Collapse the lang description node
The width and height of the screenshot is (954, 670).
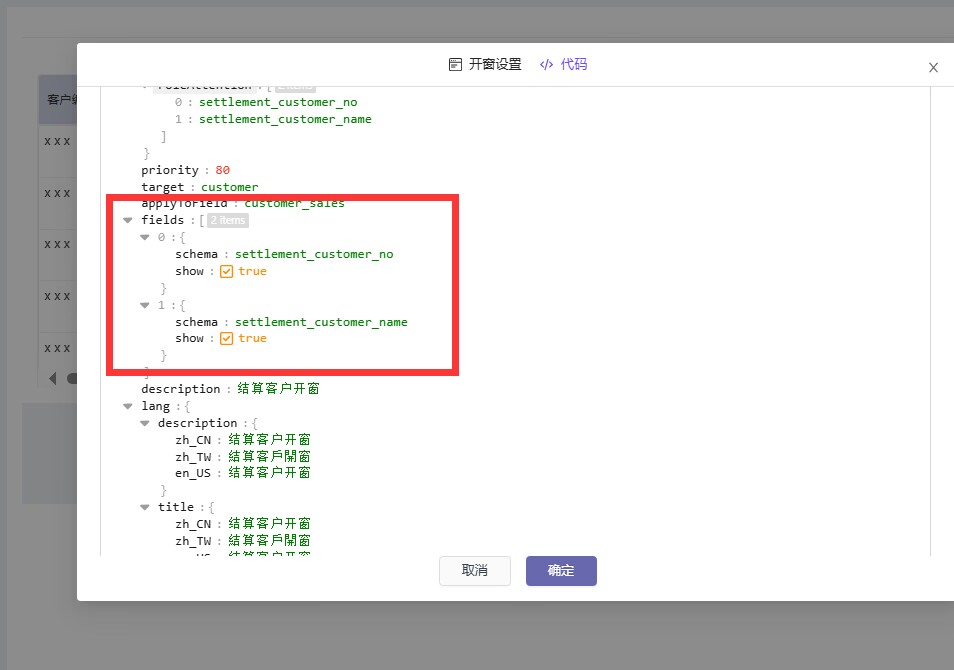pyautogui.click(x=145, y=424)
